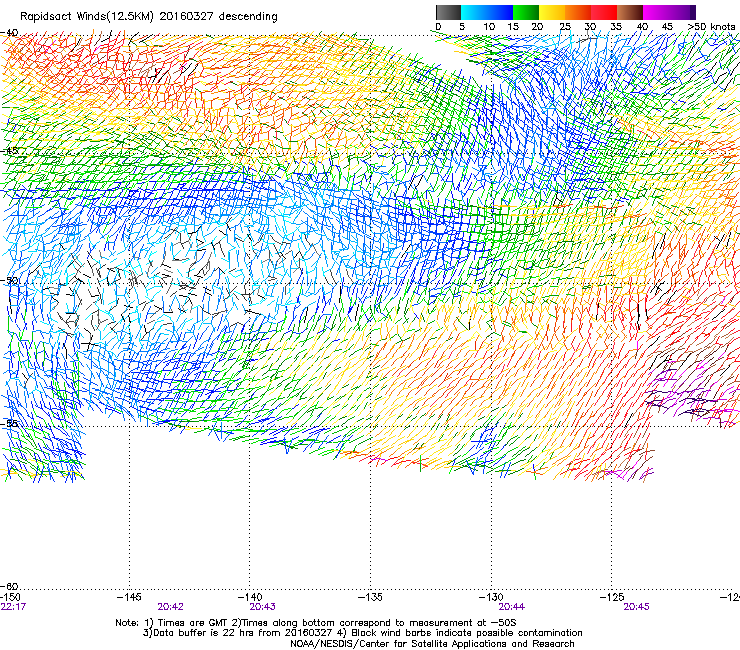Screen dimensions: 740x650
Task: Click the '-130' longitude axis label
Action: [491, 598]
